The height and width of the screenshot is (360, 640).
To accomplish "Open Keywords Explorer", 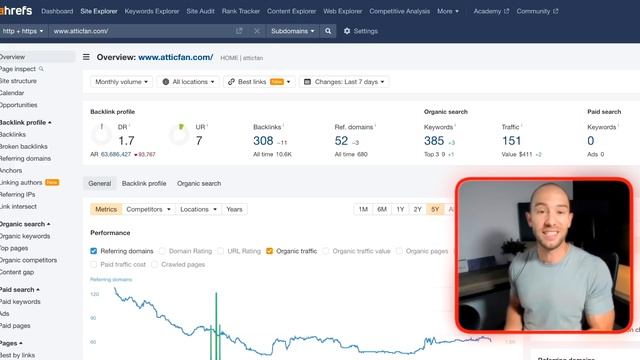I will [x=152, y=11].
